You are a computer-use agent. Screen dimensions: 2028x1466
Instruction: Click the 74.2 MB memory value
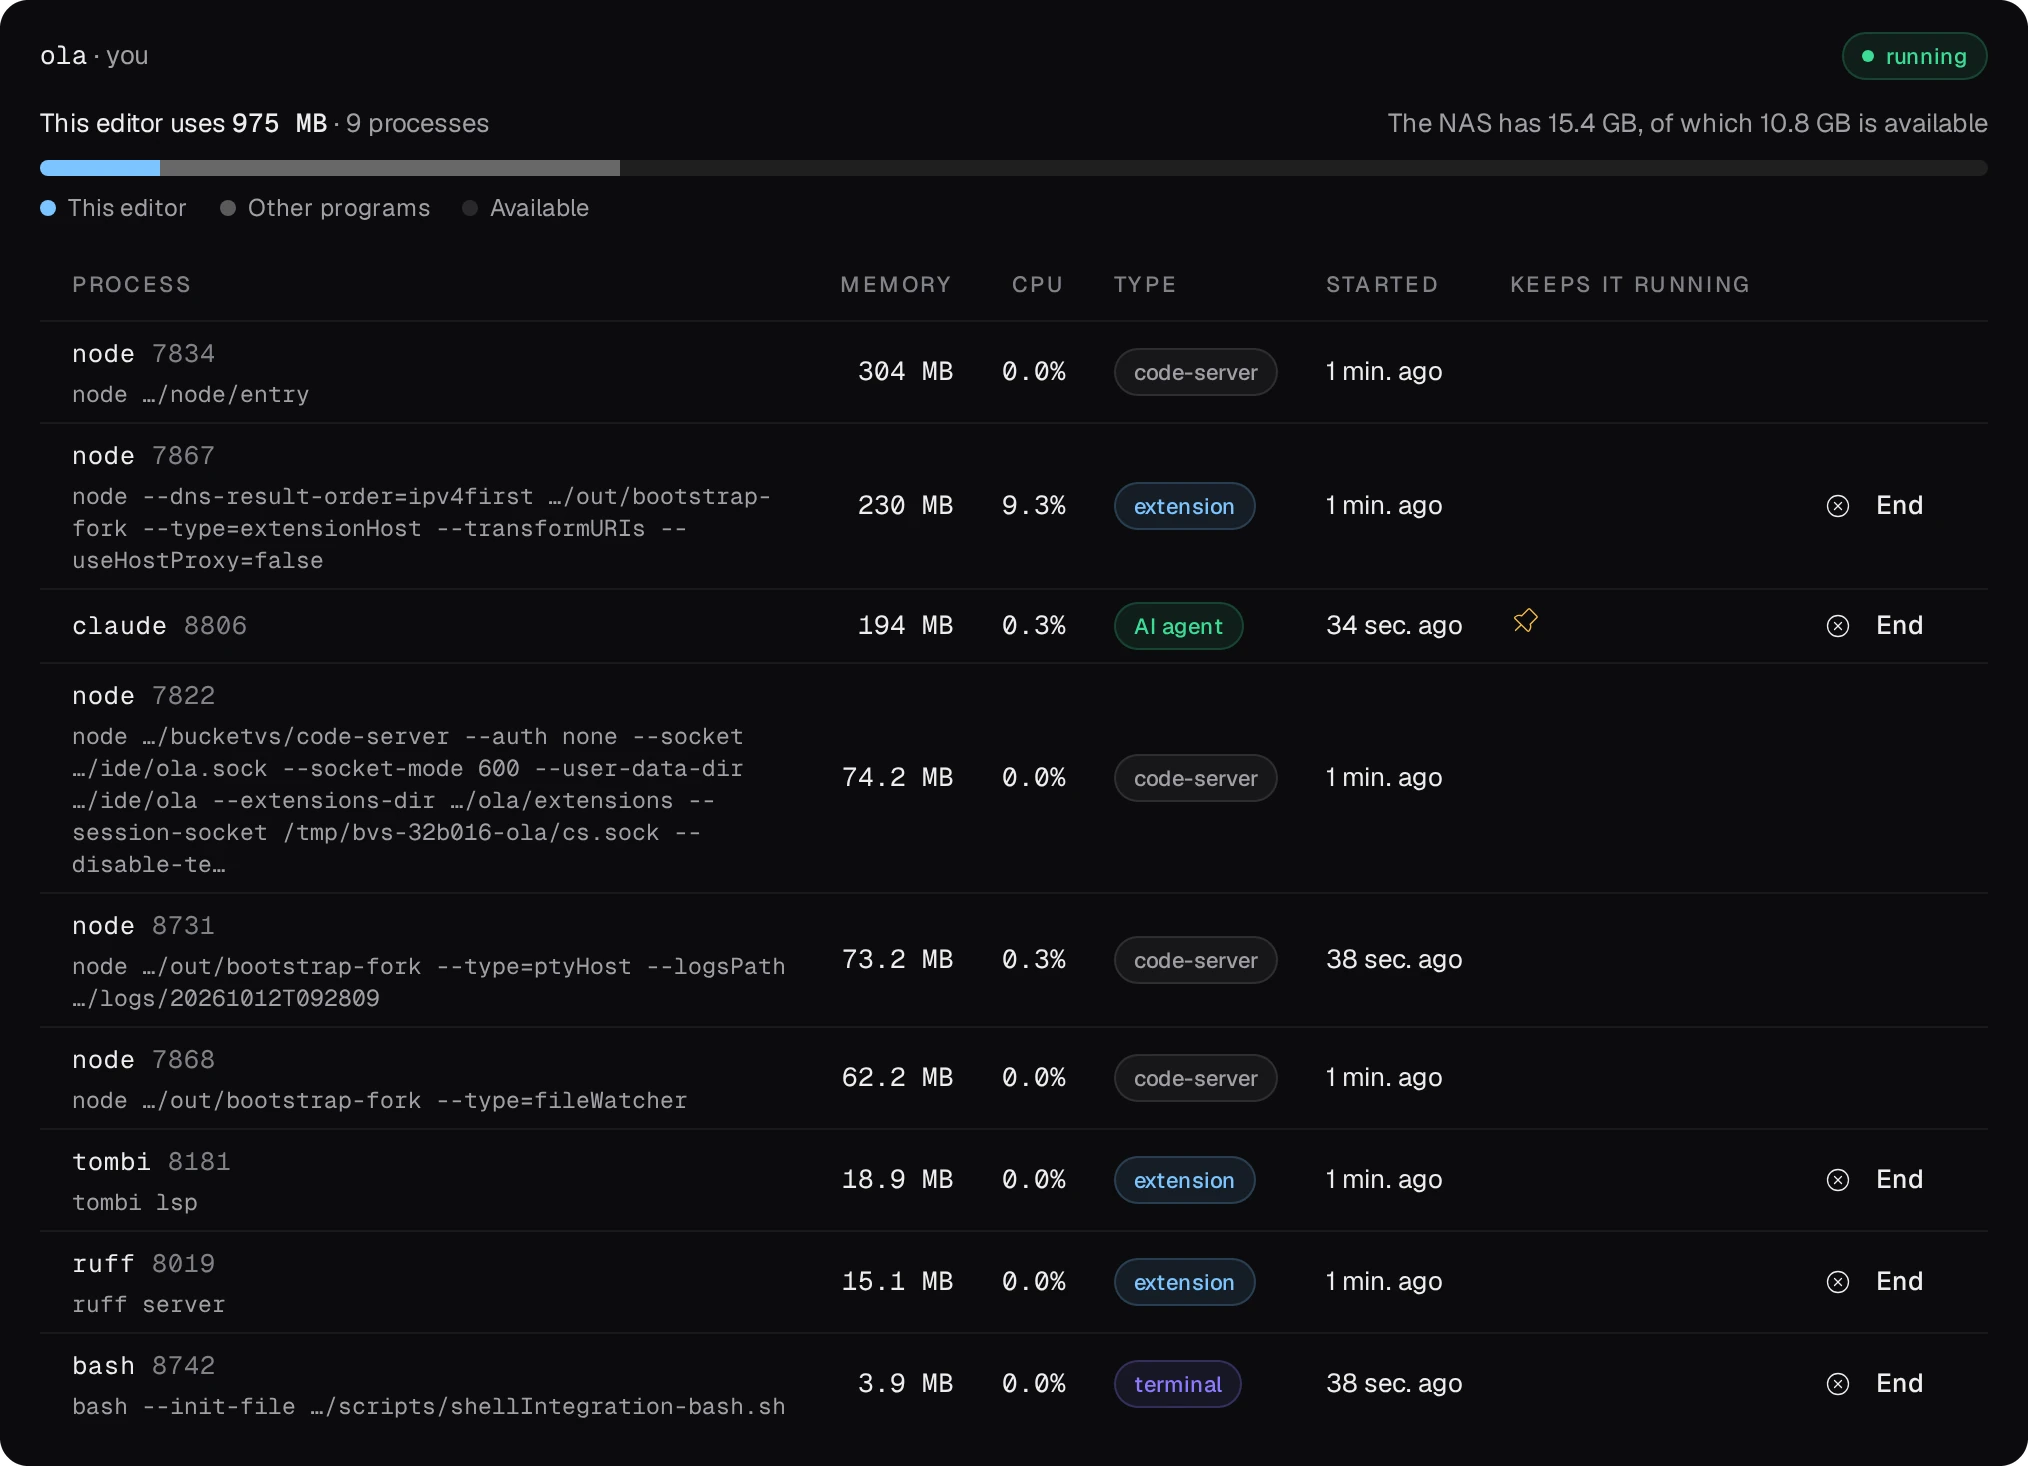897,778
